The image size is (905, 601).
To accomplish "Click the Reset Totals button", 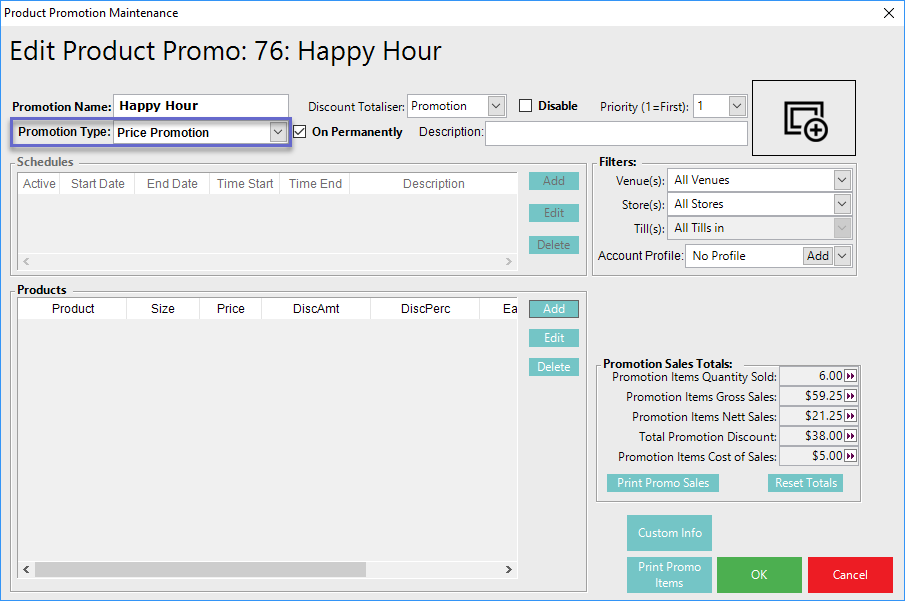I will coord(806,483).
